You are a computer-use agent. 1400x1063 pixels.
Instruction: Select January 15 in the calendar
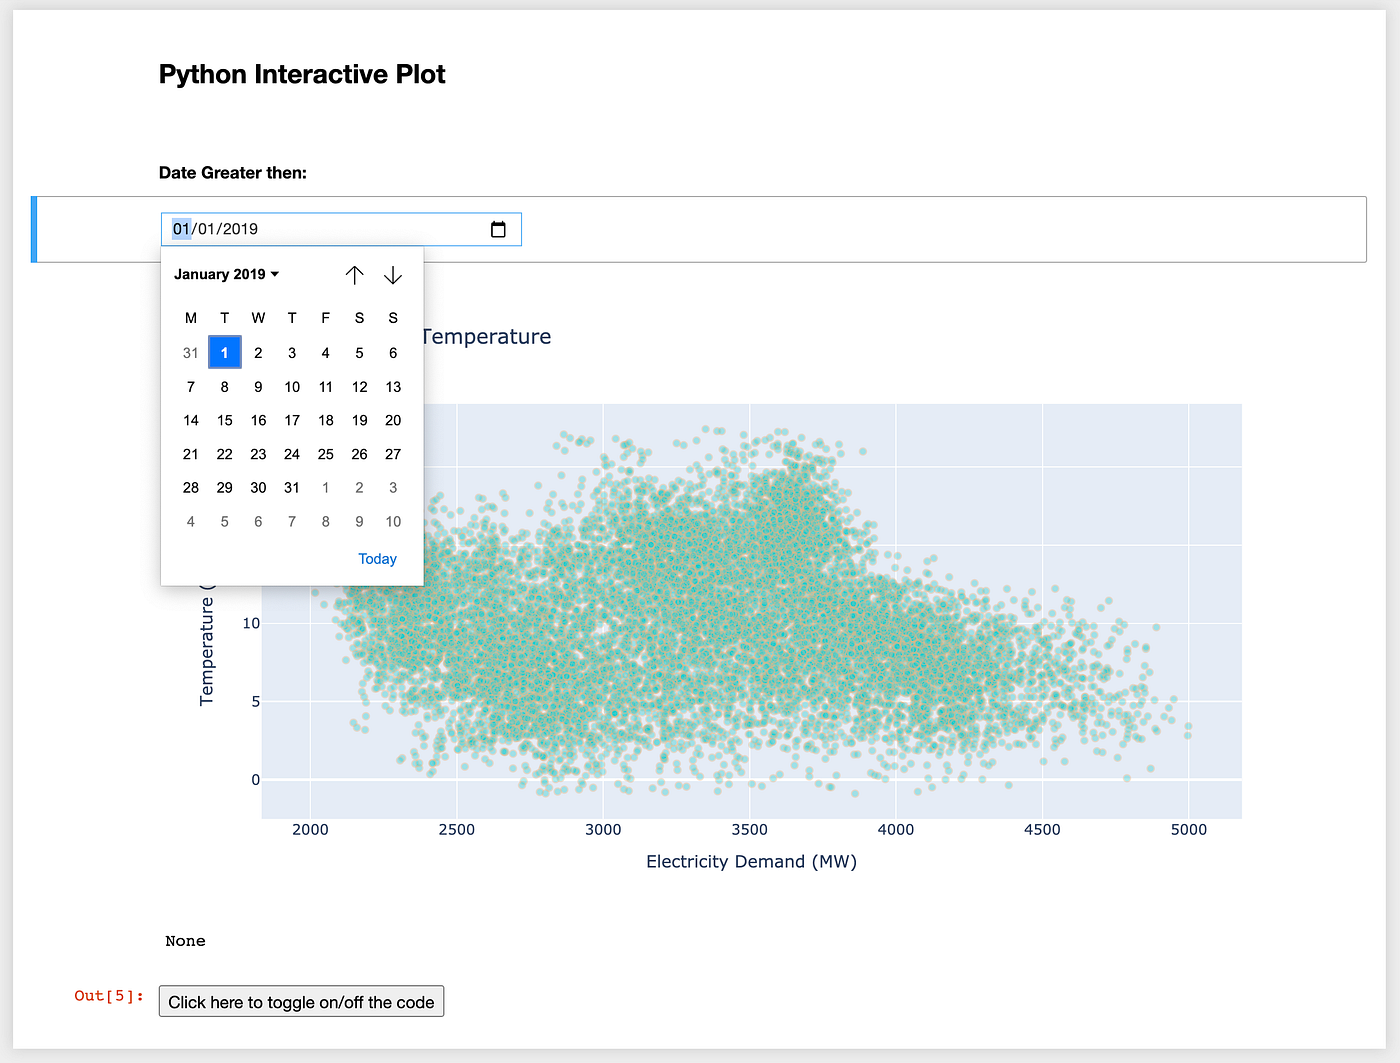(225, 420)
